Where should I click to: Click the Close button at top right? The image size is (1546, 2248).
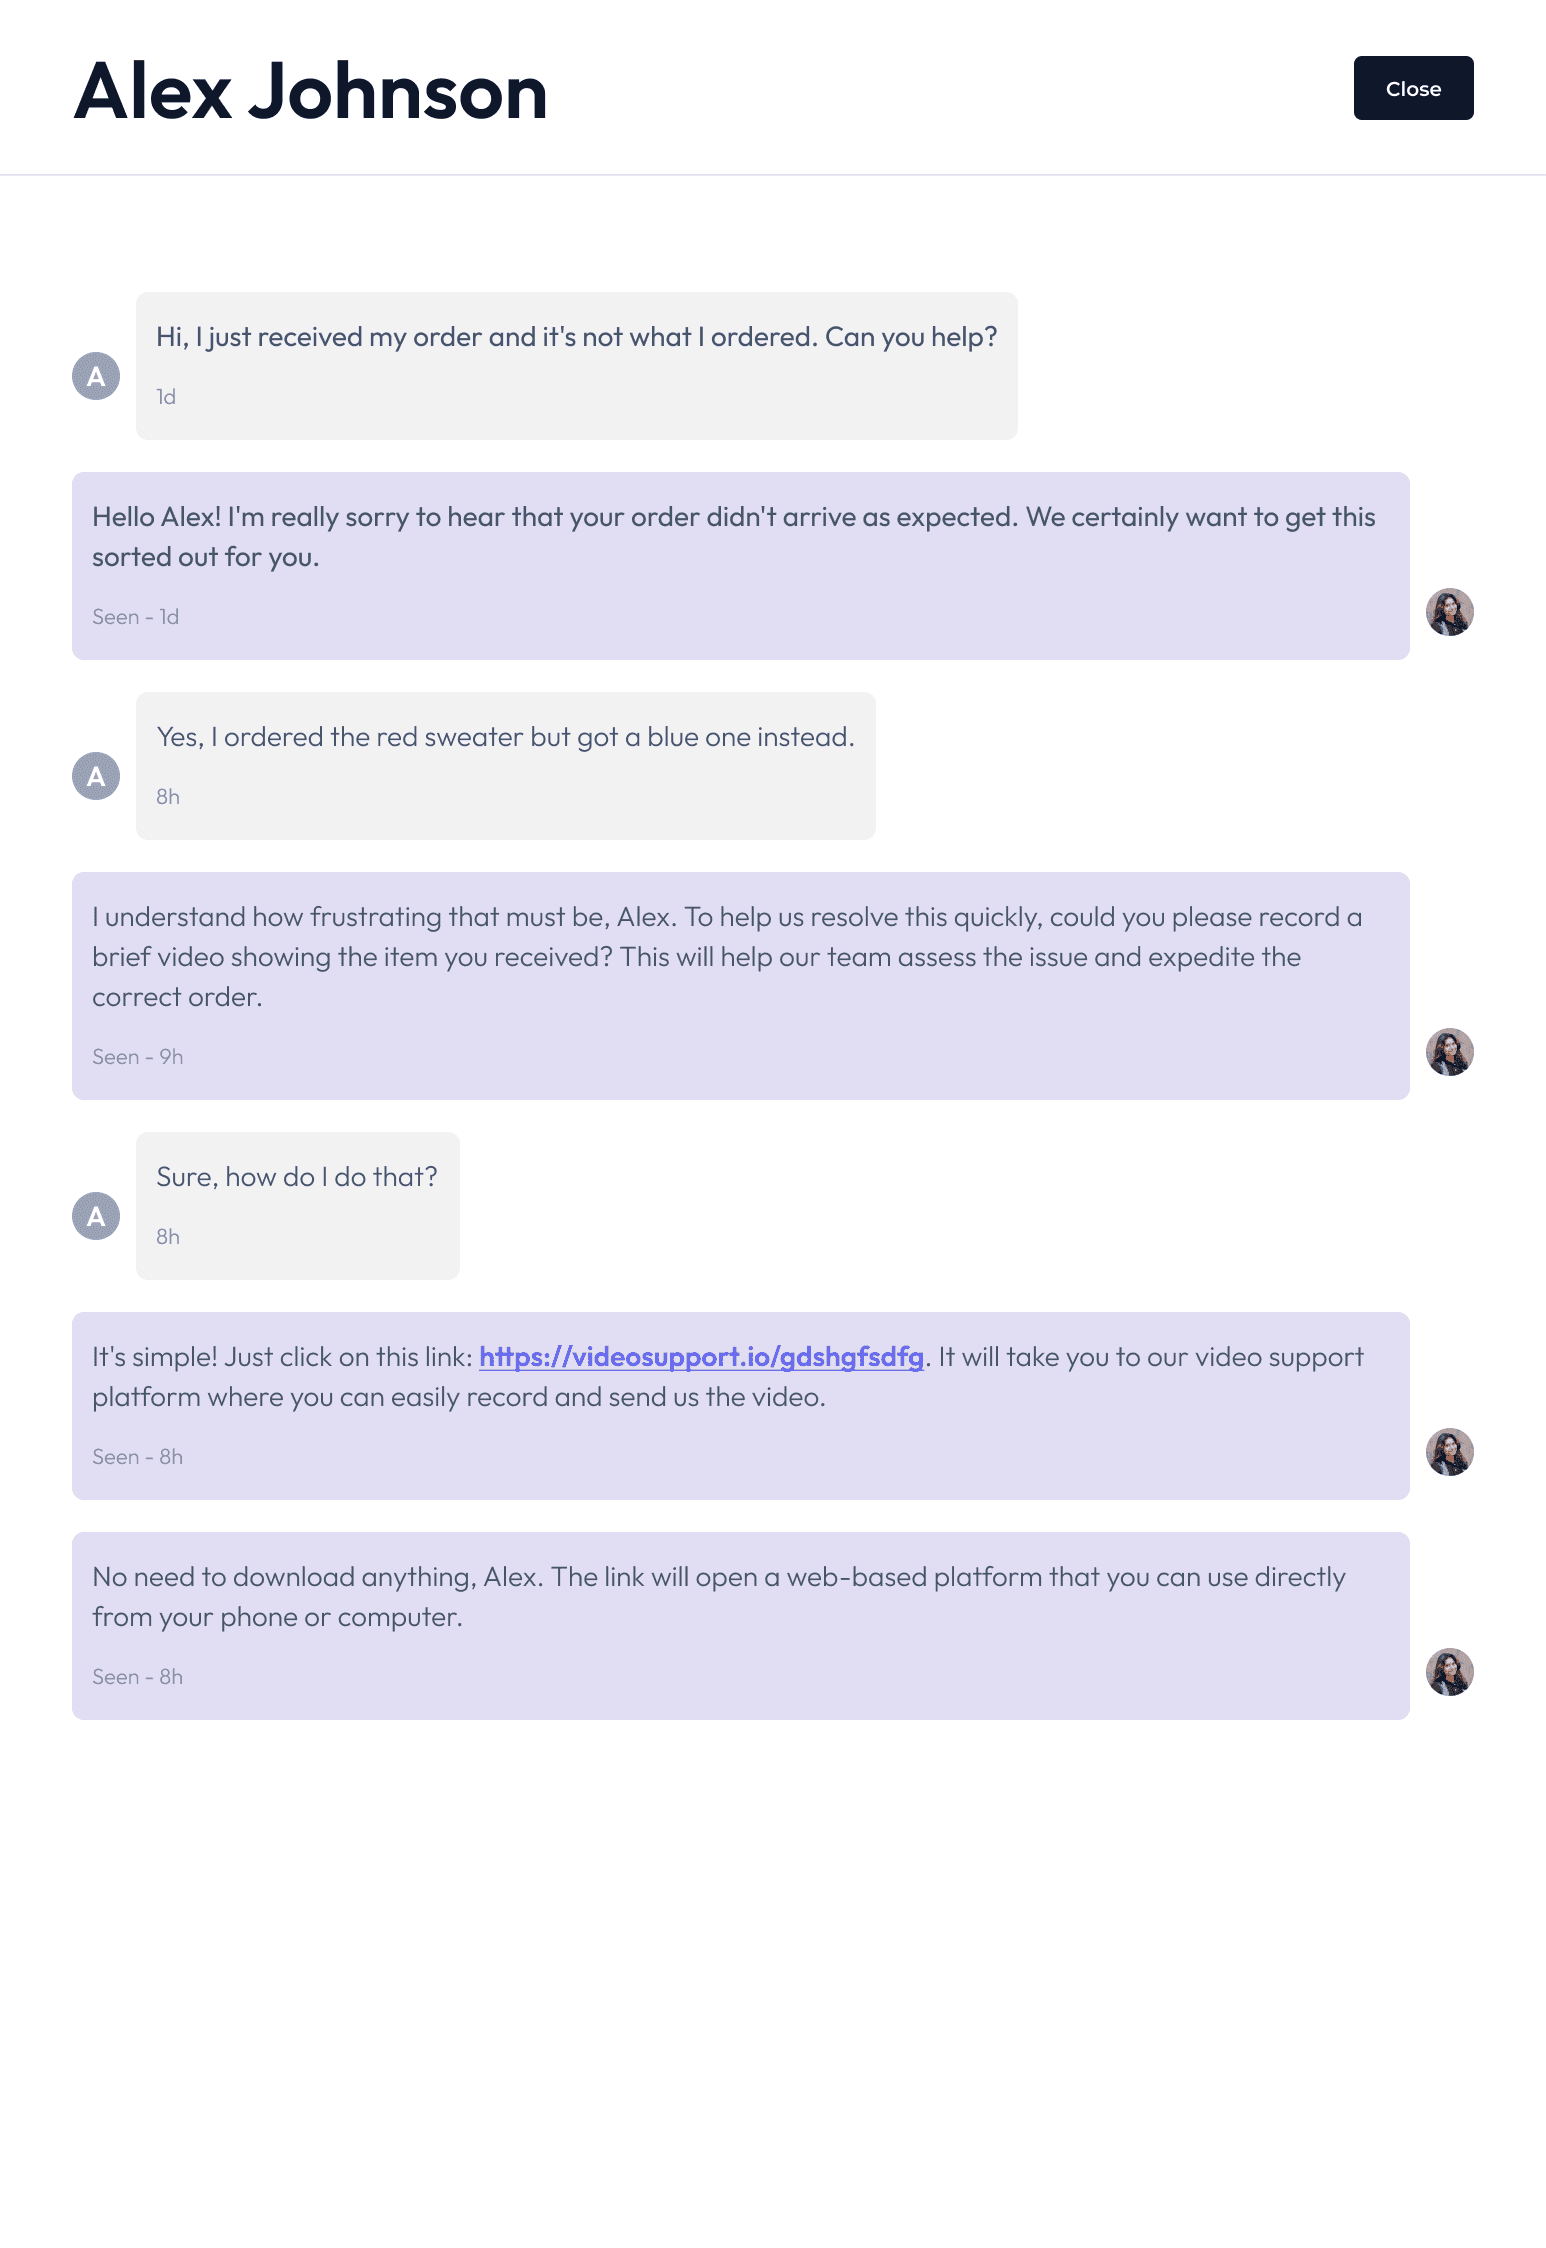pyautogui.click(x=1413, y=88)
